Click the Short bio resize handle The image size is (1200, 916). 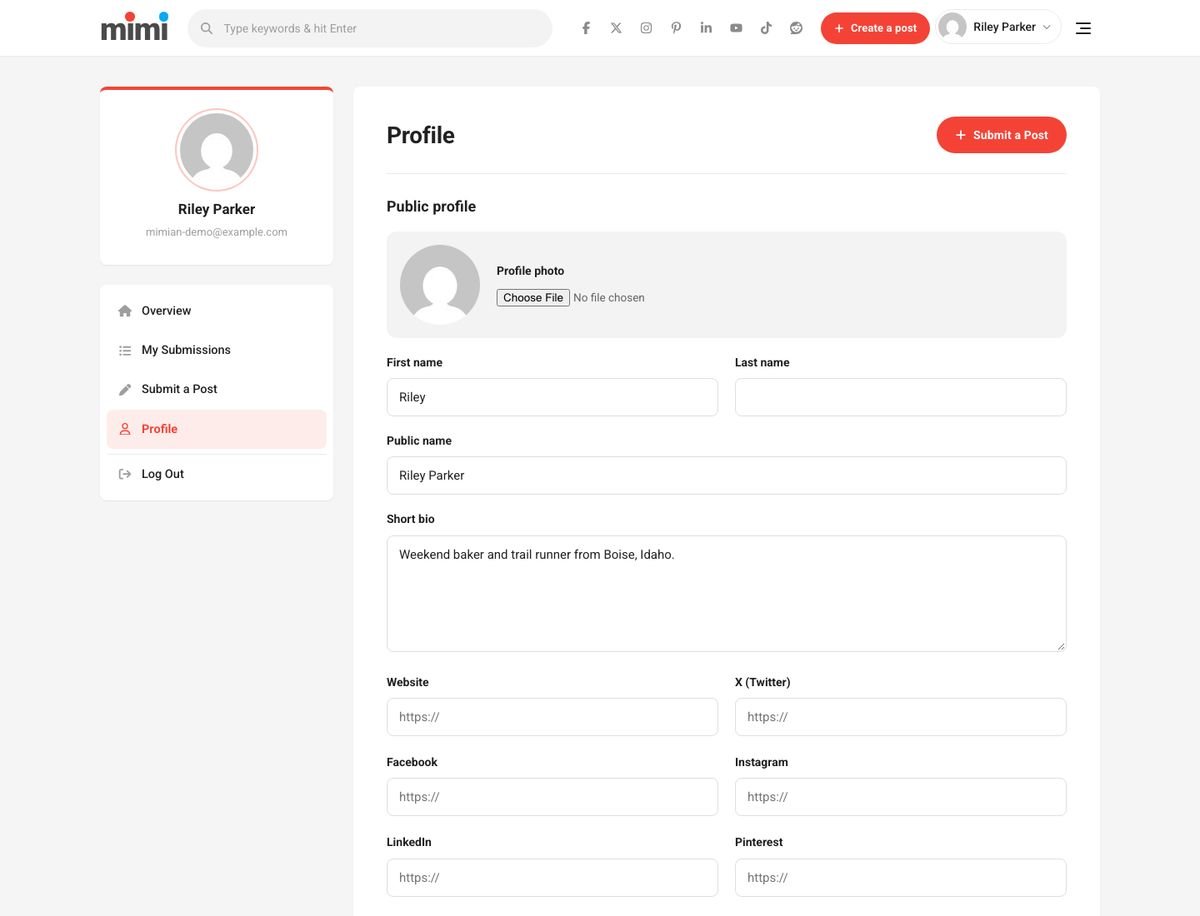pyautogui.click(x=1060, y=646)
